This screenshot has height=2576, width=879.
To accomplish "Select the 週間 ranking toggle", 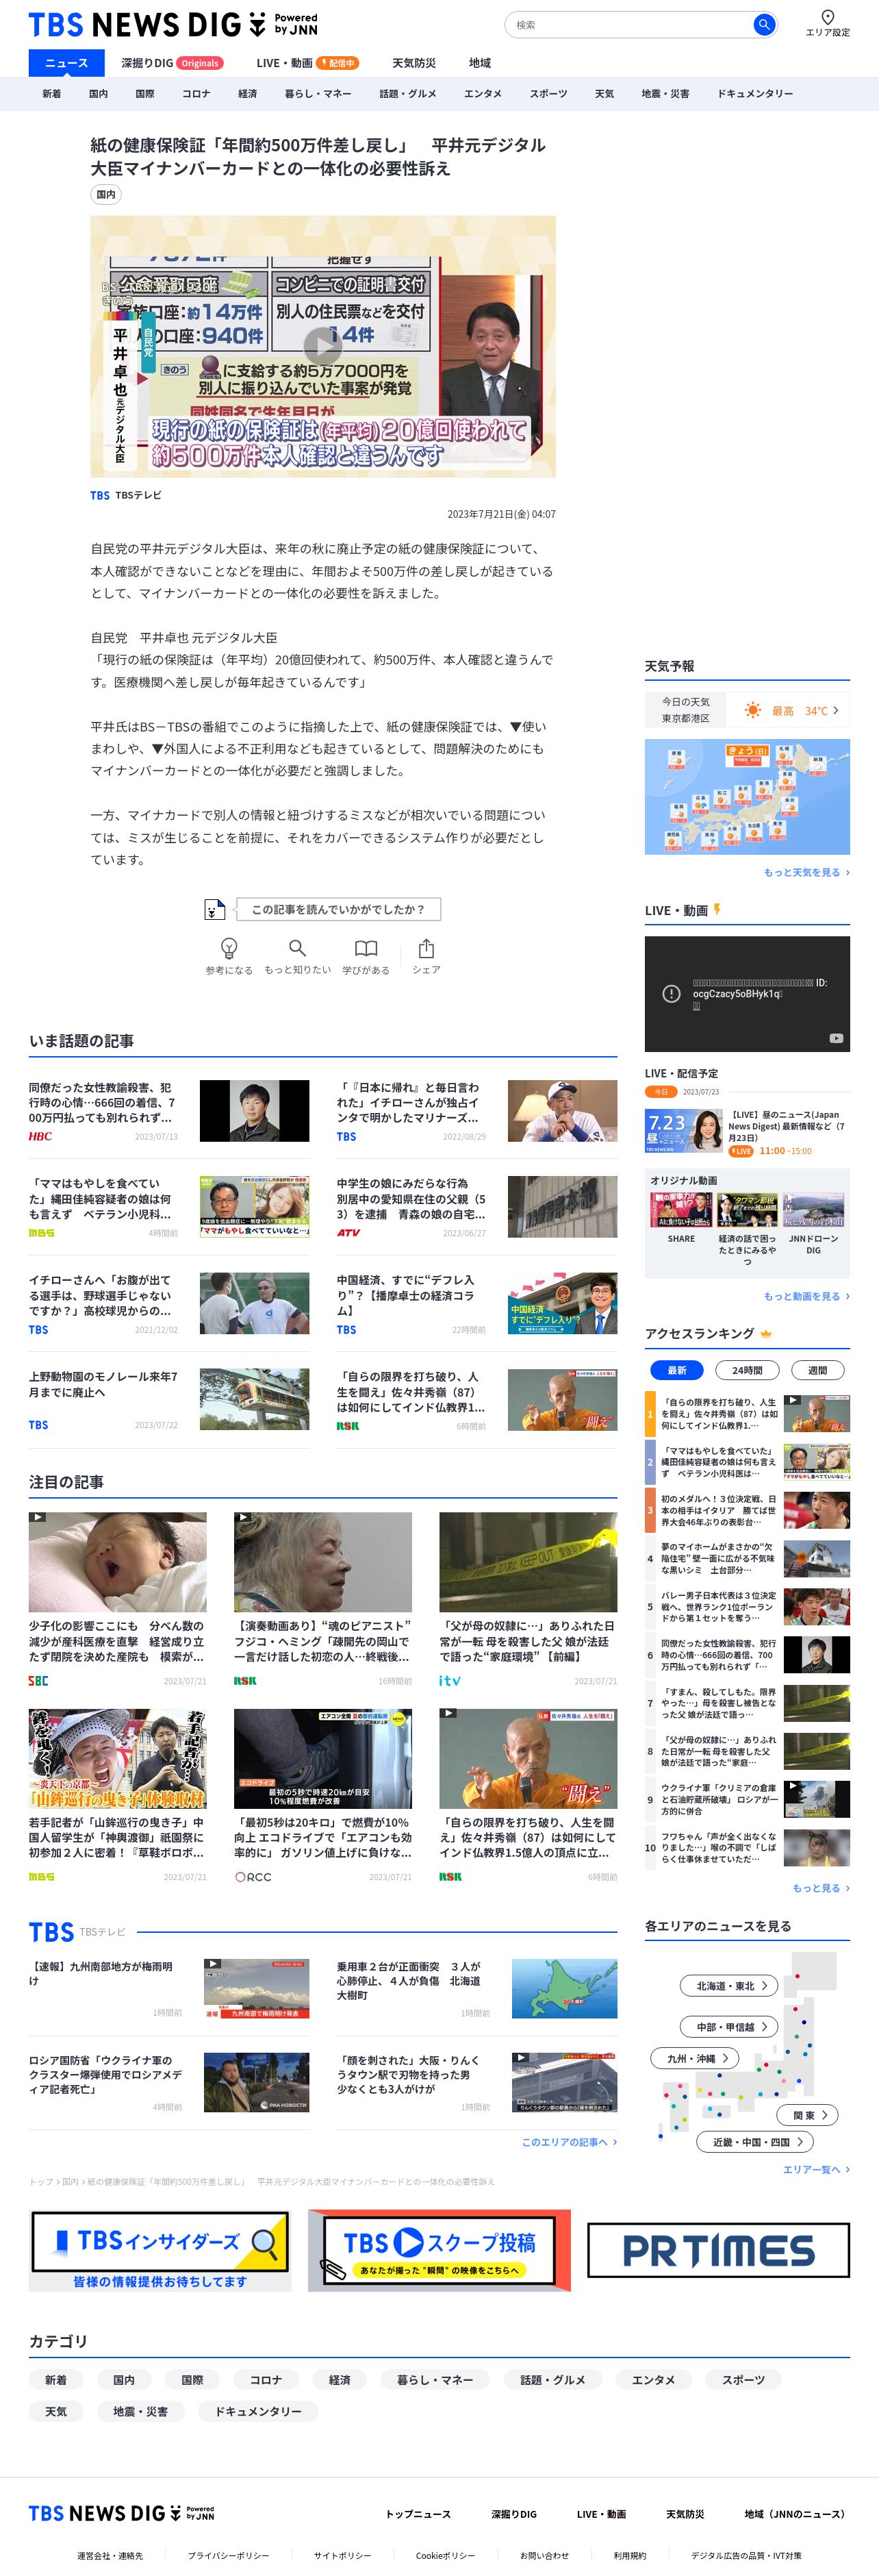I will click(x=817, y=1370).
